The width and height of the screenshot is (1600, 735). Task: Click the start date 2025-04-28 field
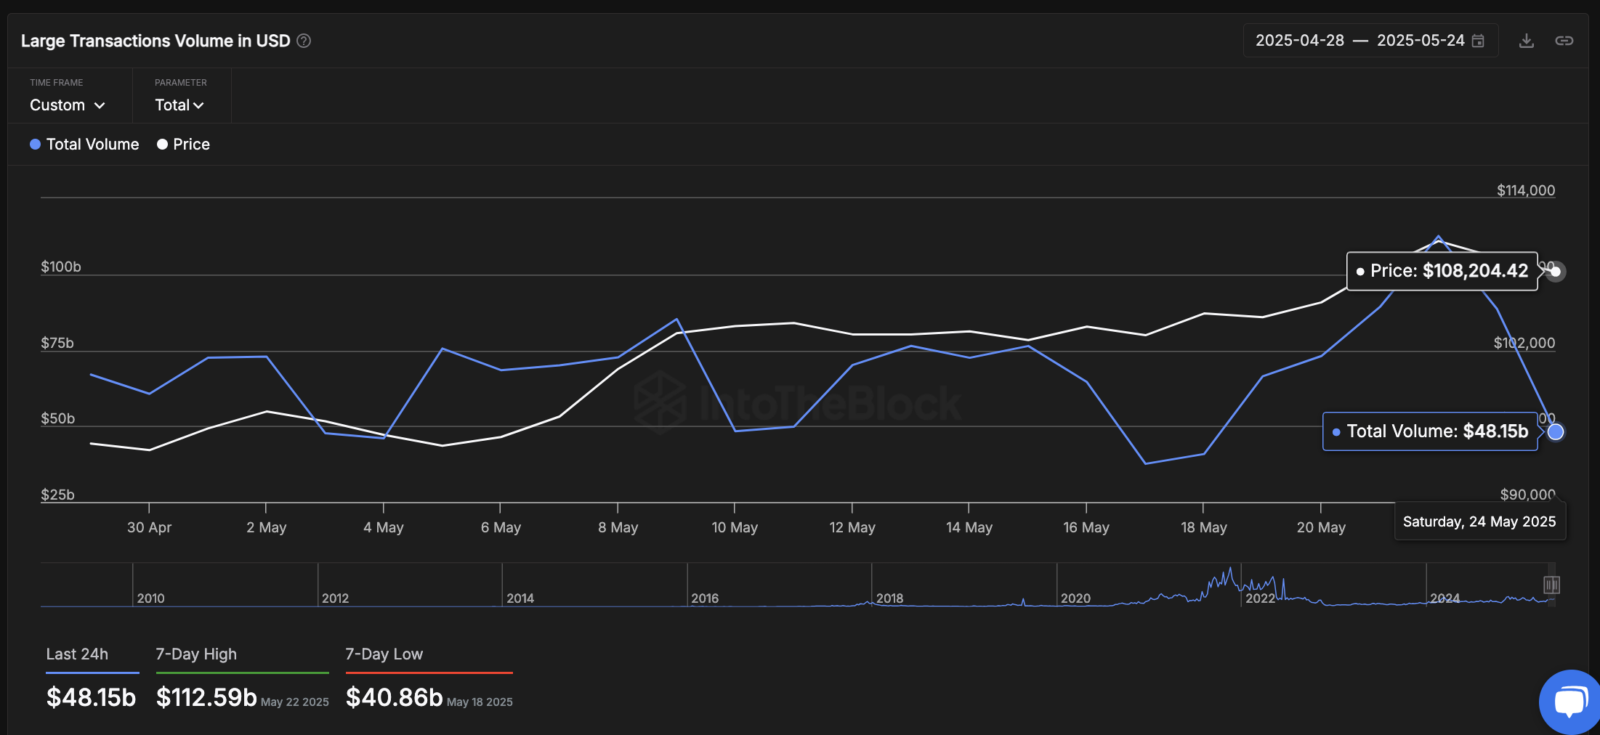[x=1300, y=41]
